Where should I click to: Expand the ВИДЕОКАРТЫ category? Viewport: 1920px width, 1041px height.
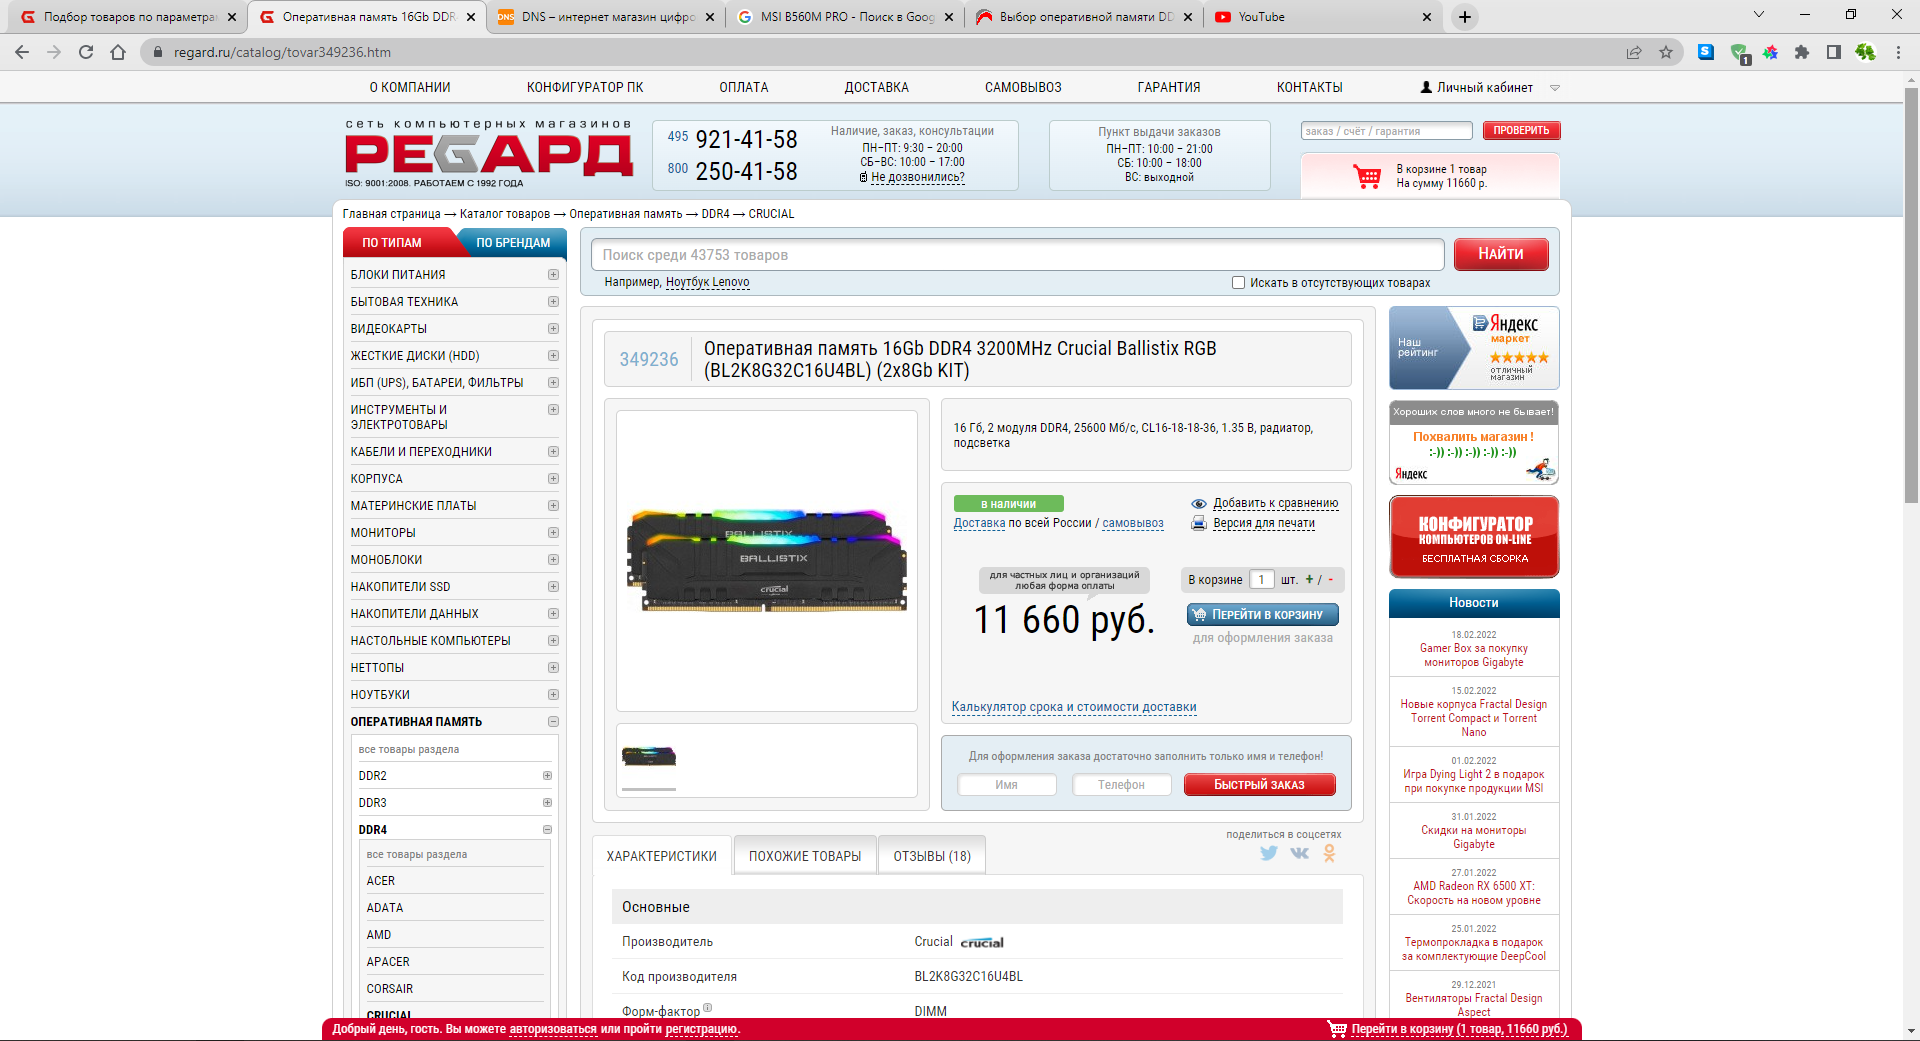(x=553, y=329)
